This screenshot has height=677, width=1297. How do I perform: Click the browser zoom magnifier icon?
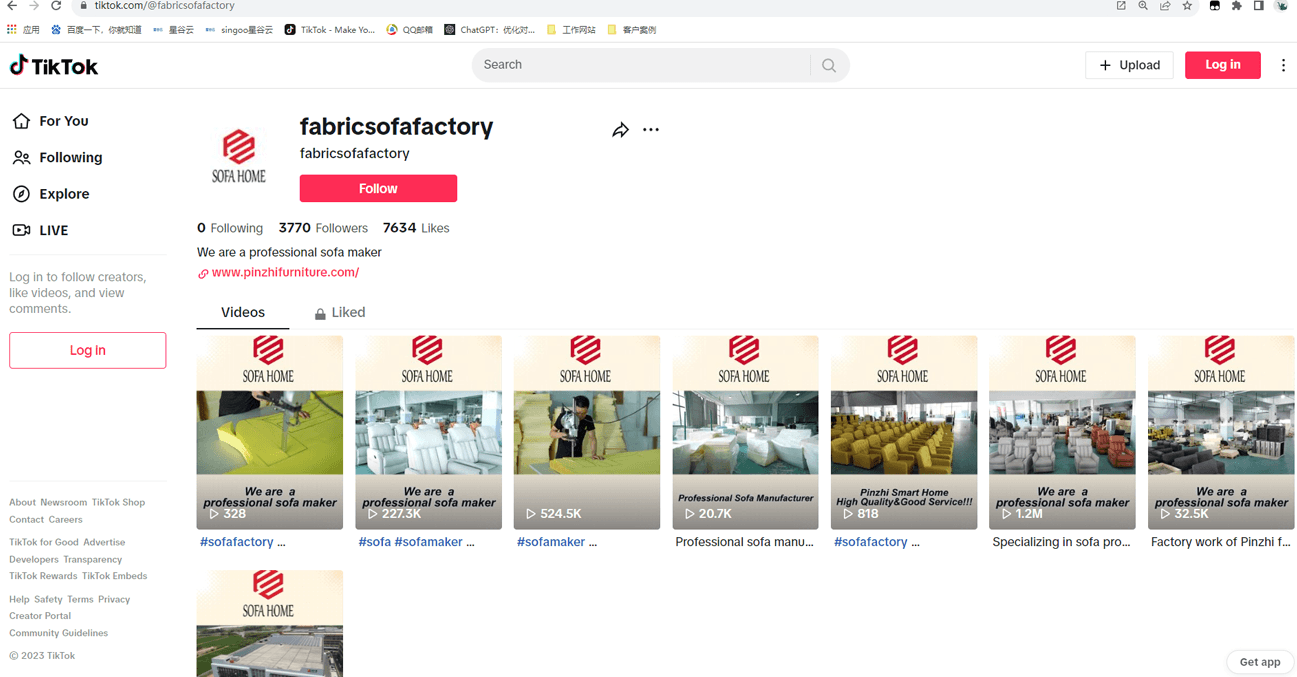tap(1143, 6)
